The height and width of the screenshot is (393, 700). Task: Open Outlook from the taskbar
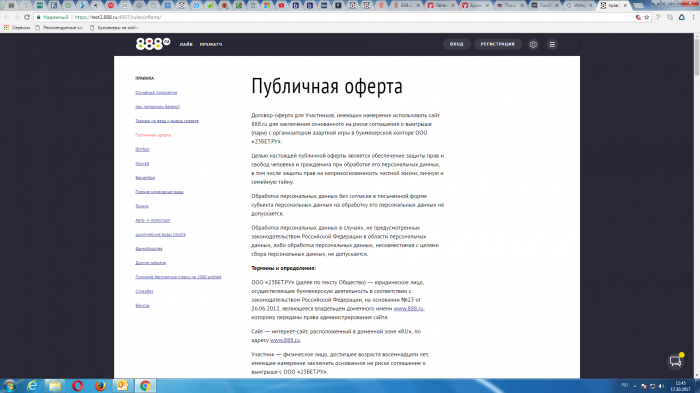pyautogui.click(x=122, y=385)
